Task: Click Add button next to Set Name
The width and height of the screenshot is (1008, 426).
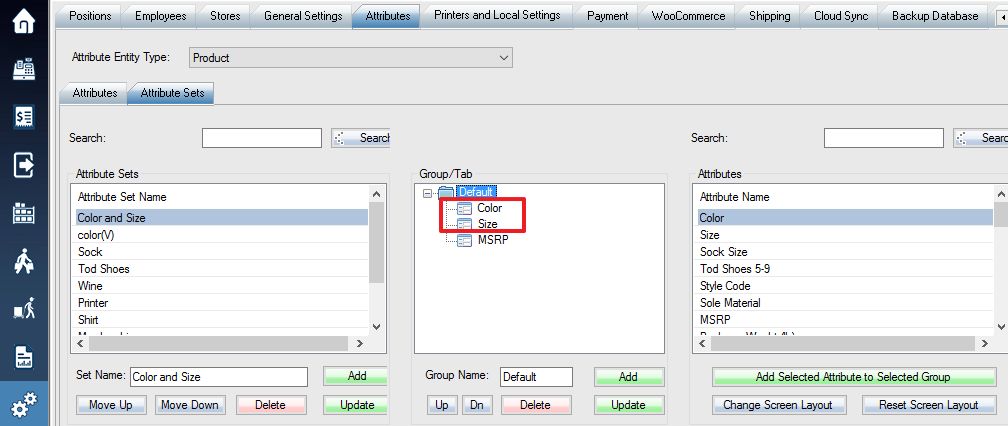Action: coord(356,376)
